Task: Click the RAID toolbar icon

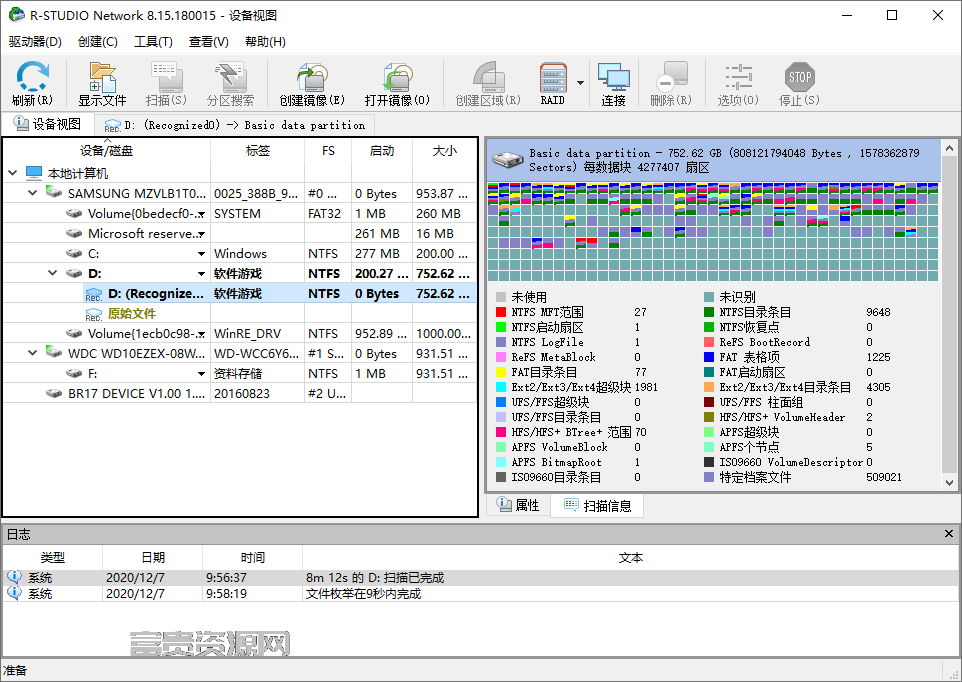Action: pos(552,77)
